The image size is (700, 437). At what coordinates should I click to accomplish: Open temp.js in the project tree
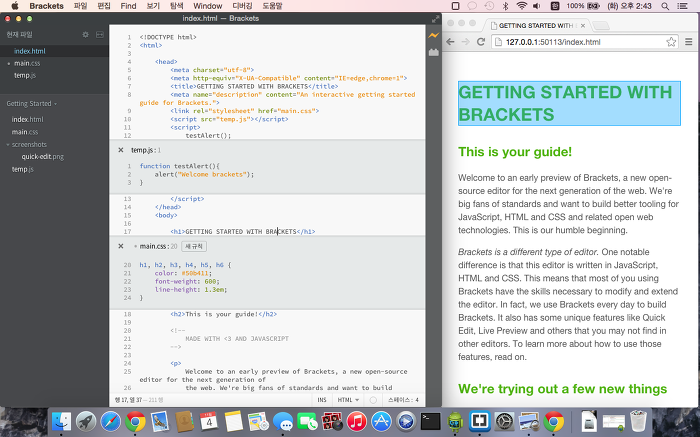[22, 169]
